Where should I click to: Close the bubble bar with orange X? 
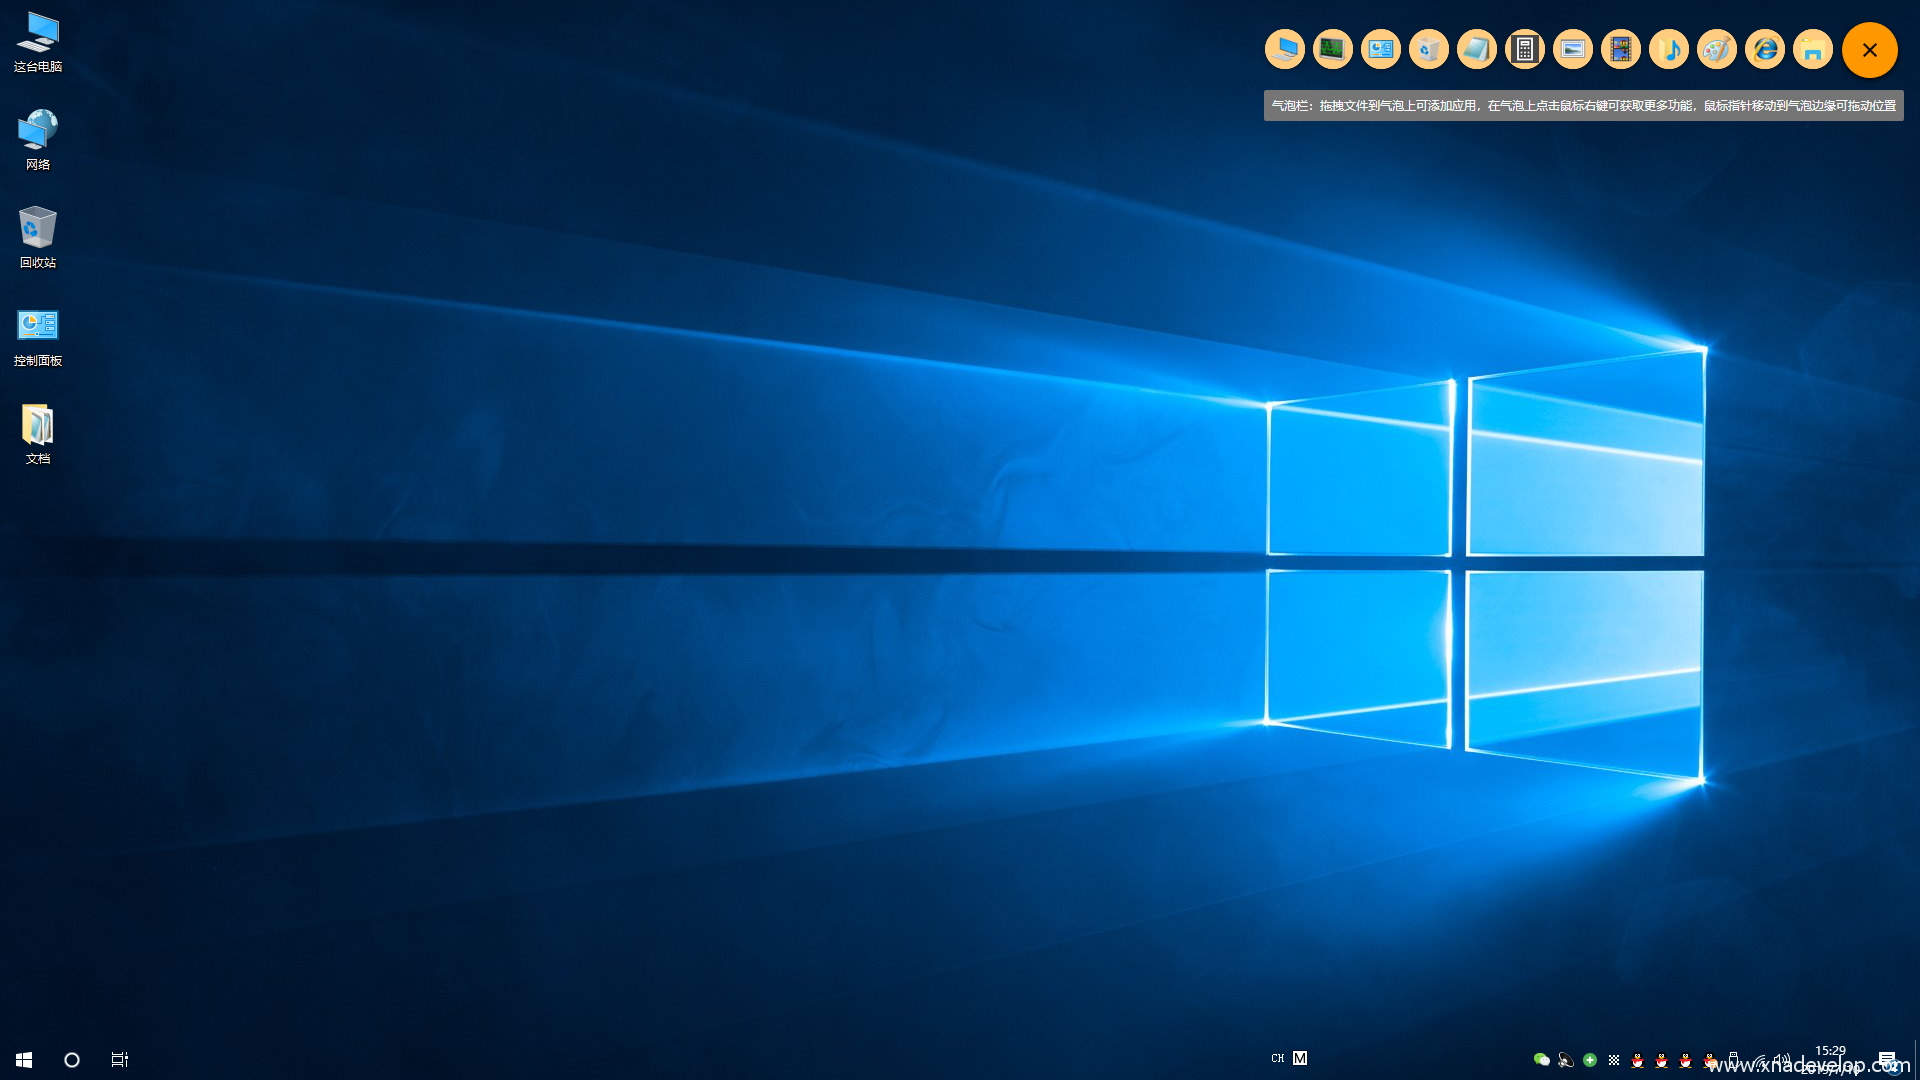[1869, 50]
